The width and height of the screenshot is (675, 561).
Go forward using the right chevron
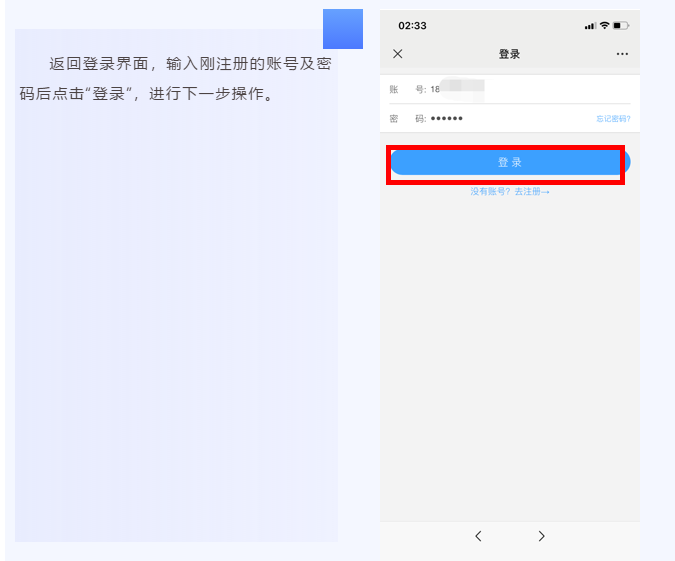(x=542, y=536)
